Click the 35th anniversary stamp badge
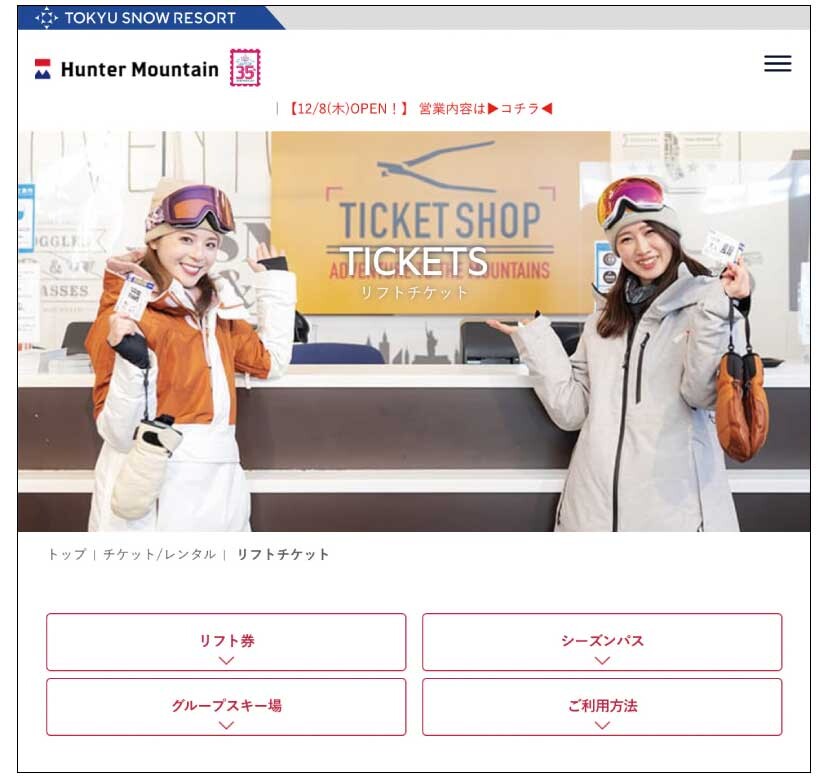This screenshot has width=820, height=778. point(245,68)
